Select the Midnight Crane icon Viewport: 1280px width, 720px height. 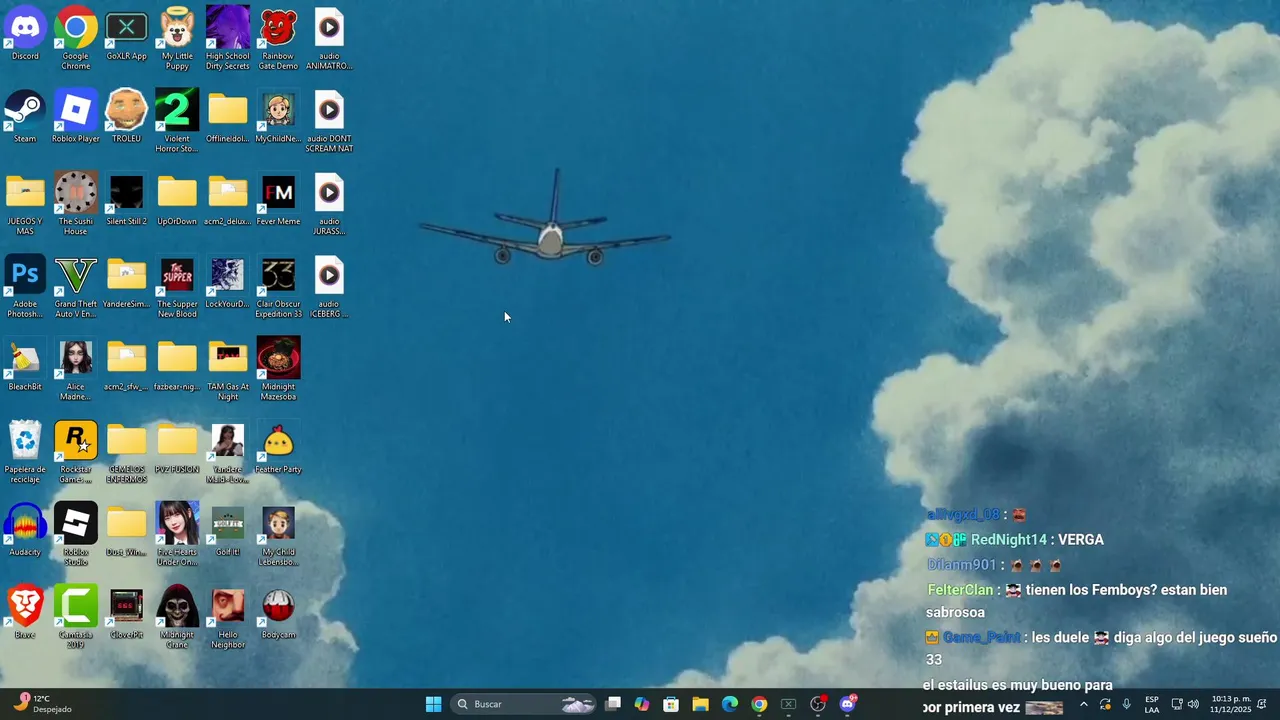pyautogui.click(x=177, y=617)
